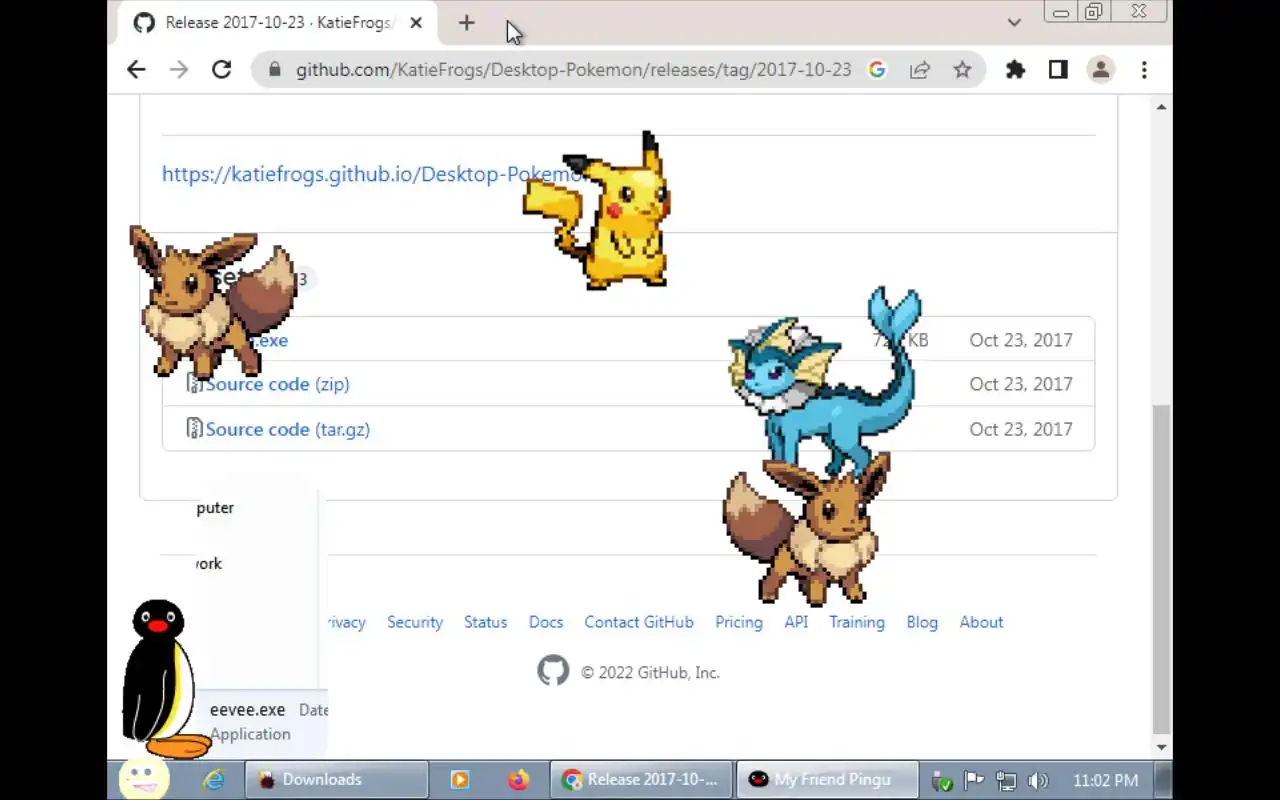The height and width of the screenshot is (800, 1280).
Task: Open the Docs footer link
Action: [546, 622]
